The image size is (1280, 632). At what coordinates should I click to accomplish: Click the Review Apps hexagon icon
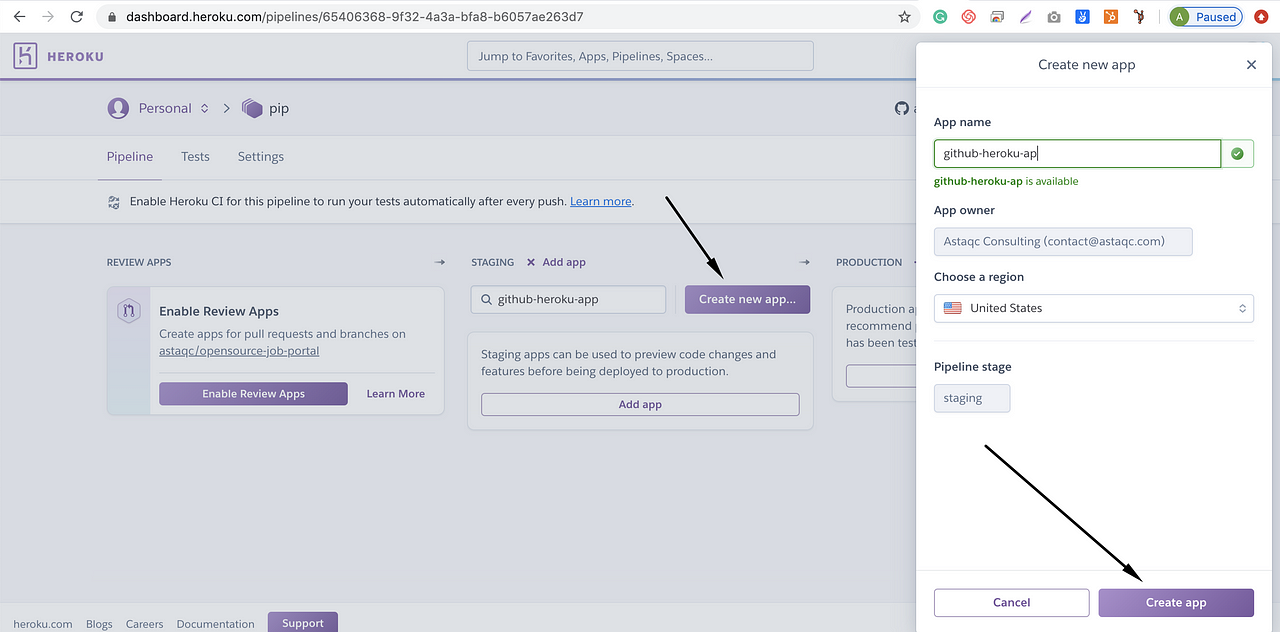point(129,311)
